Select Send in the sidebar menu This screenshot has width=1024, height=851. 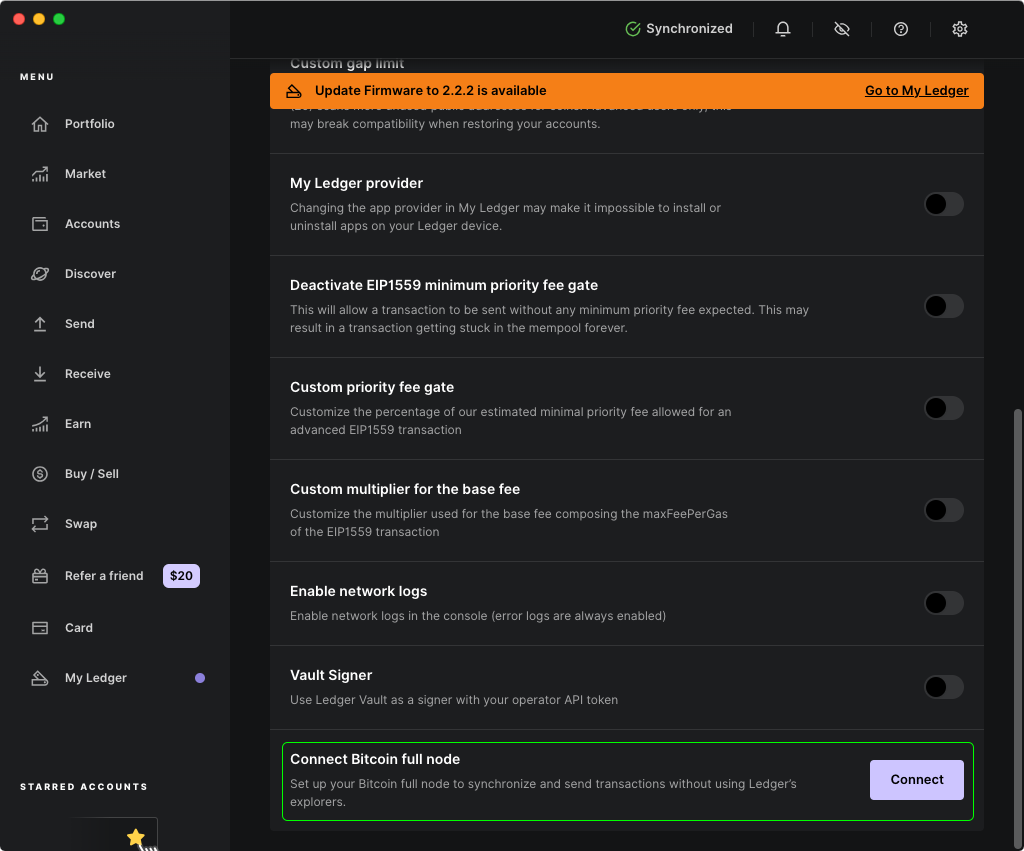coord(80,324)
